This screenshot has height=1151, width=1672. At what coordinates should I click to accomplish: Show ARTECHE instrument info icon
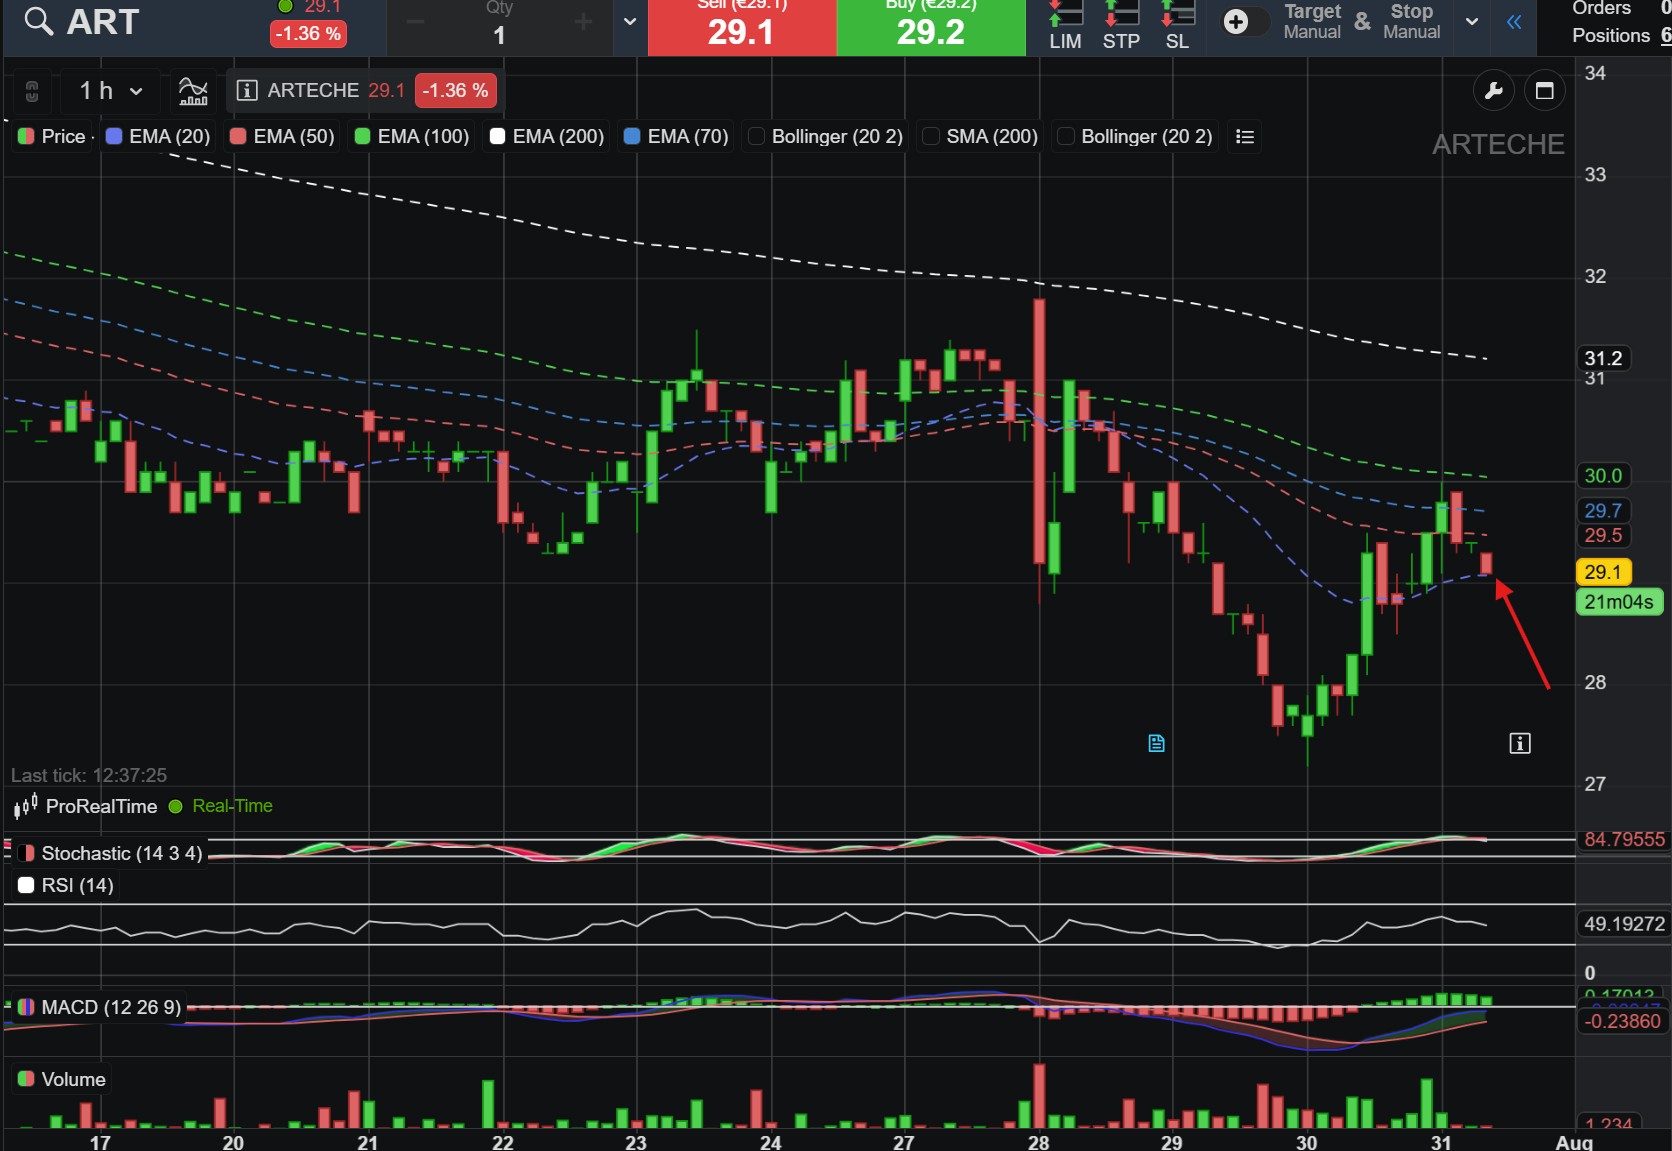[x=246, y=90]
